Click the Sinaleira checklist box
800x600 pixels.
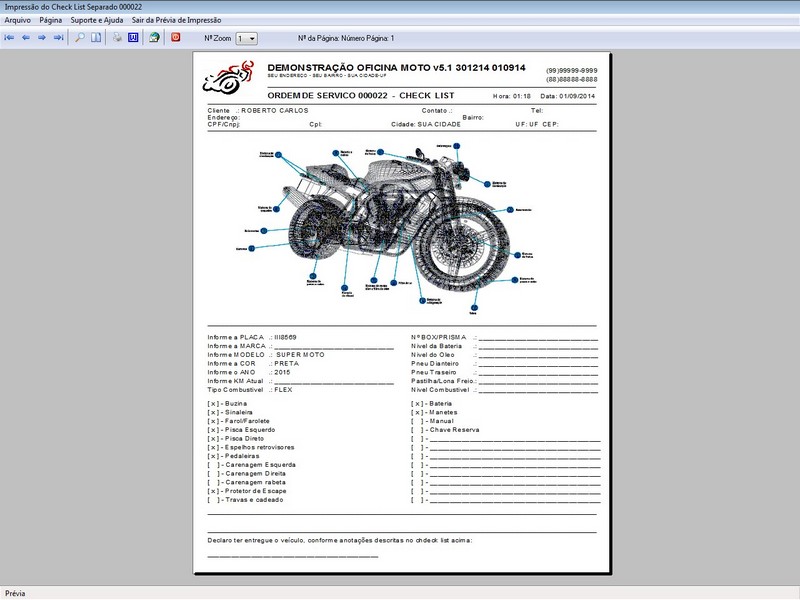[213, 412]
